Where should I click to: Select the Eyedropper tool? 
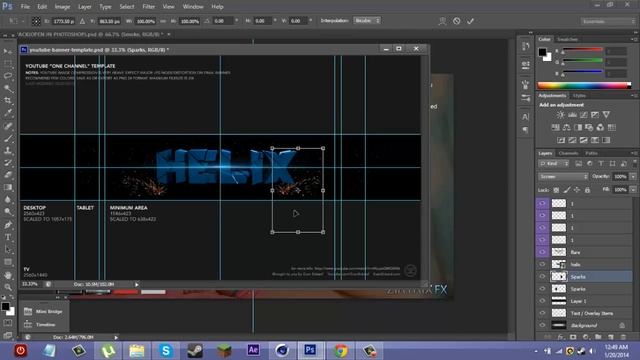point(7,113)
